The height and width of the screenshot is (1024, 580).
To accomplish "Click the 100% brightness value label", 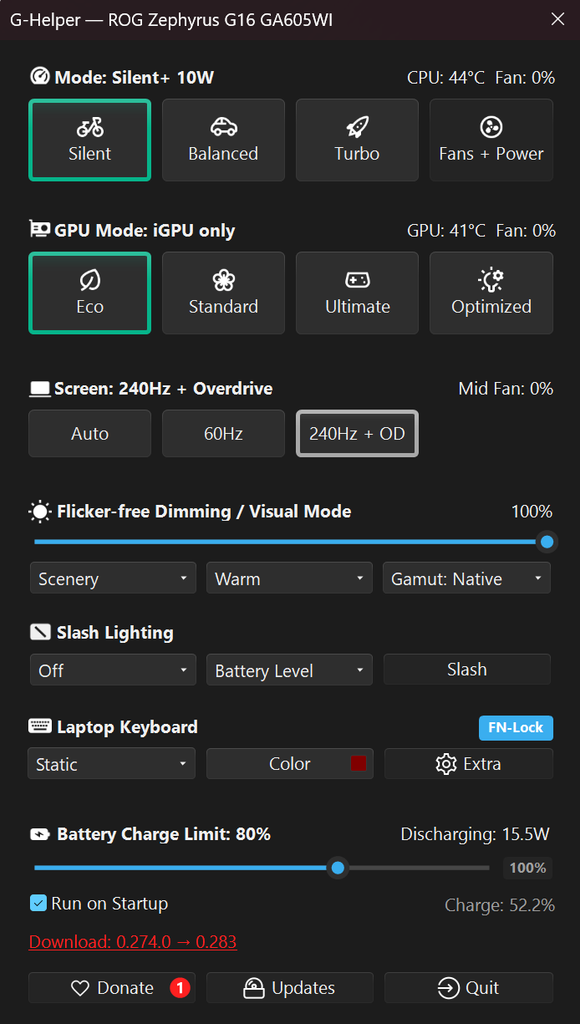I will coord(532,511).
